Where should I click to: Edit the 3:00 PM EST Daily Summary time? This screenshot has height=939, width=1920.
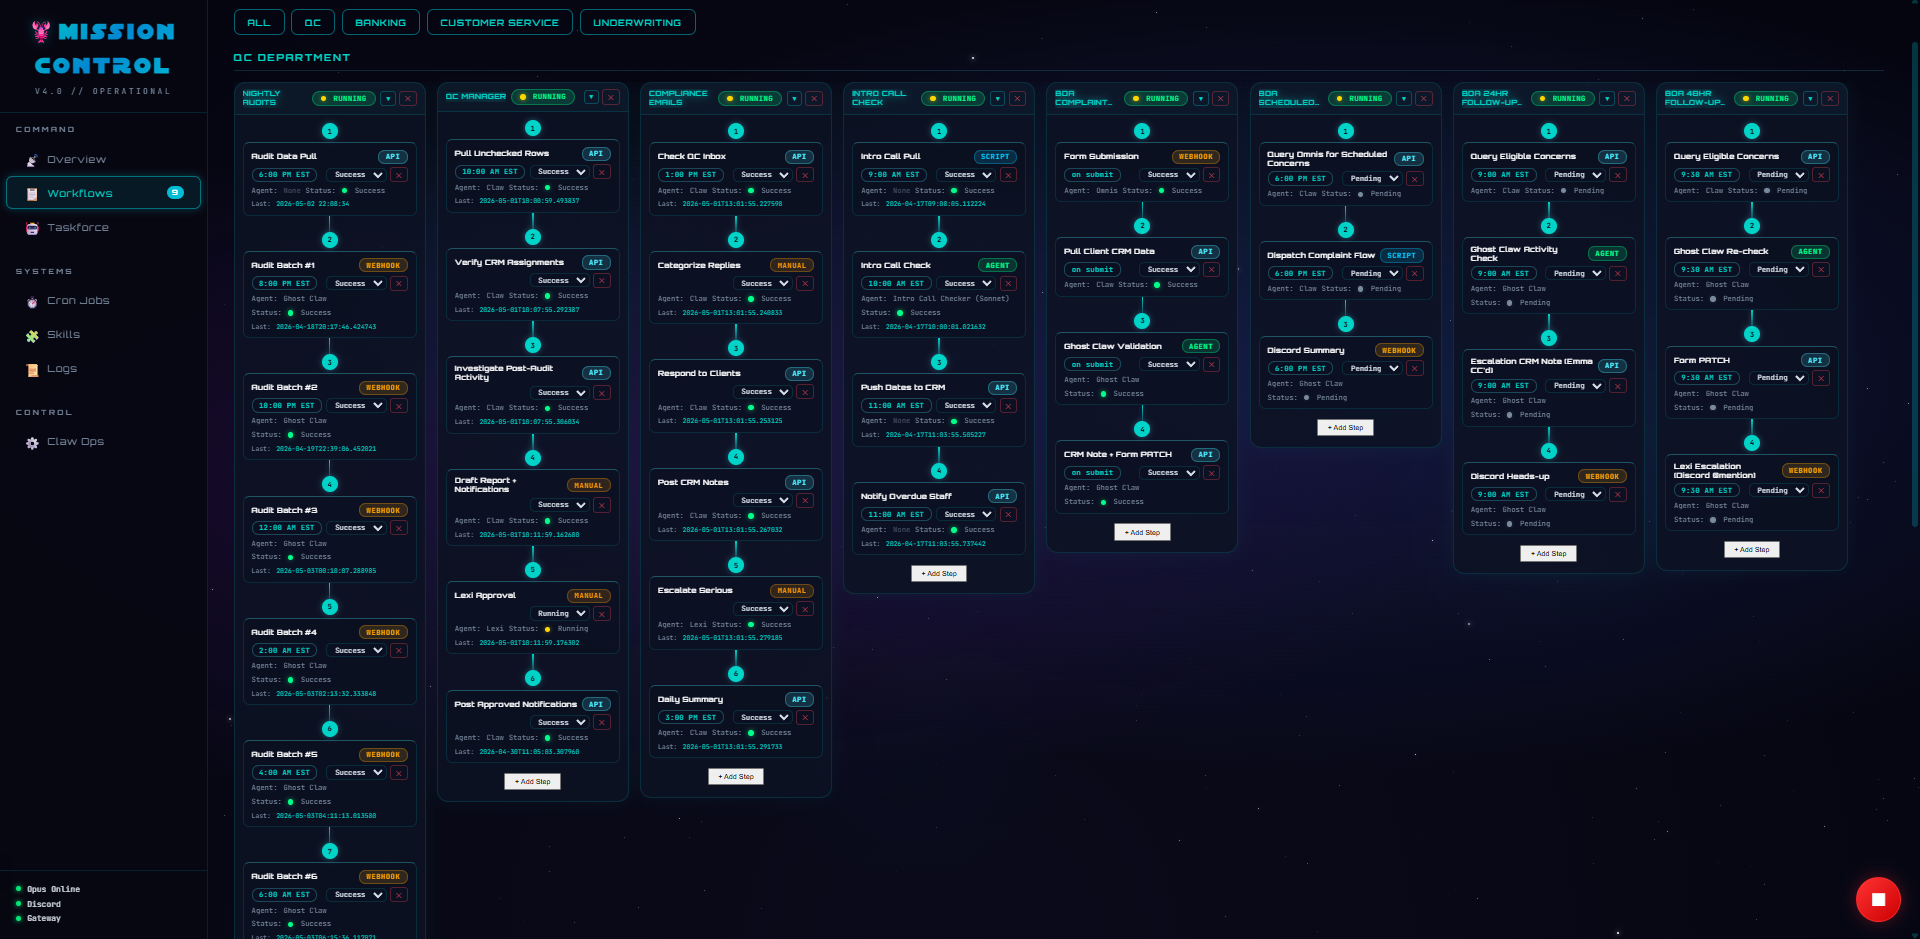[691, 718]
